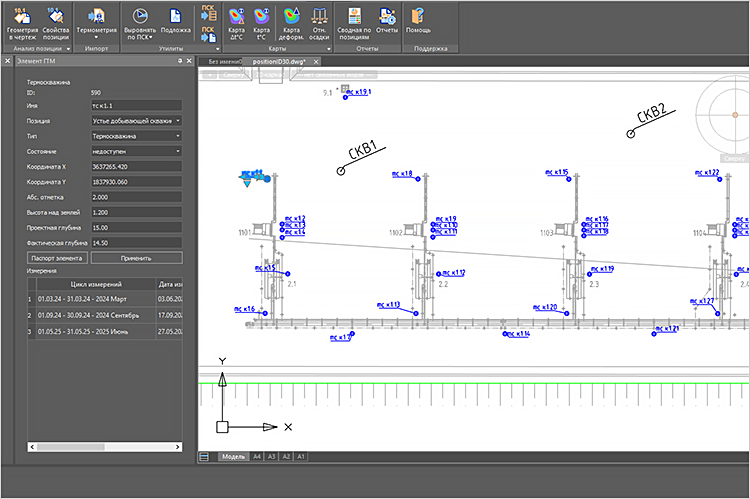Open the Позиция dropdown
The width and height of the screenshot is (750, 499).
(136, 121)
